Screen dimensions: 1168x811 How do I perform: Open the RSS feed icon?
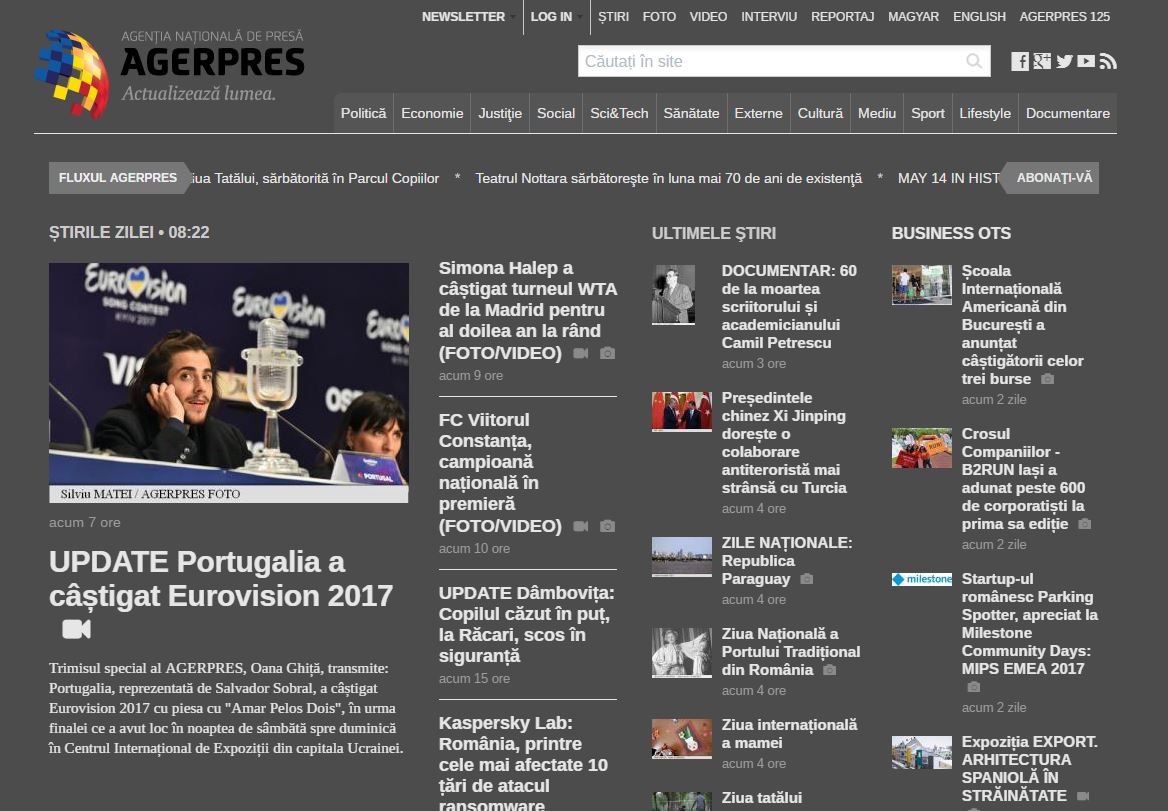pyautogui.click(x=1108, y=61)
